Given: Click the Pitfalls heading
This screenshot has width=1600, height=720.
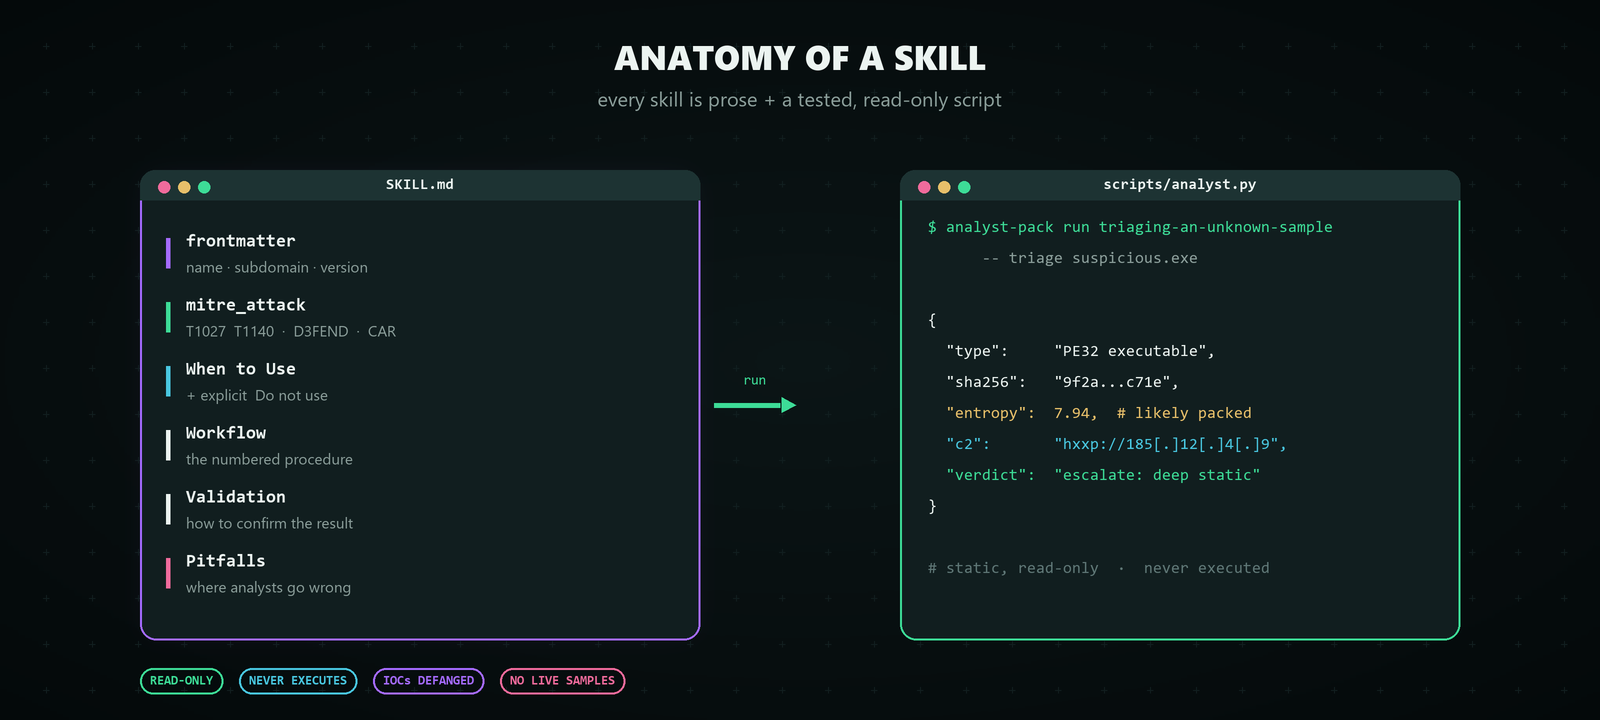Looking at the screenshot, I should [226, 561].
